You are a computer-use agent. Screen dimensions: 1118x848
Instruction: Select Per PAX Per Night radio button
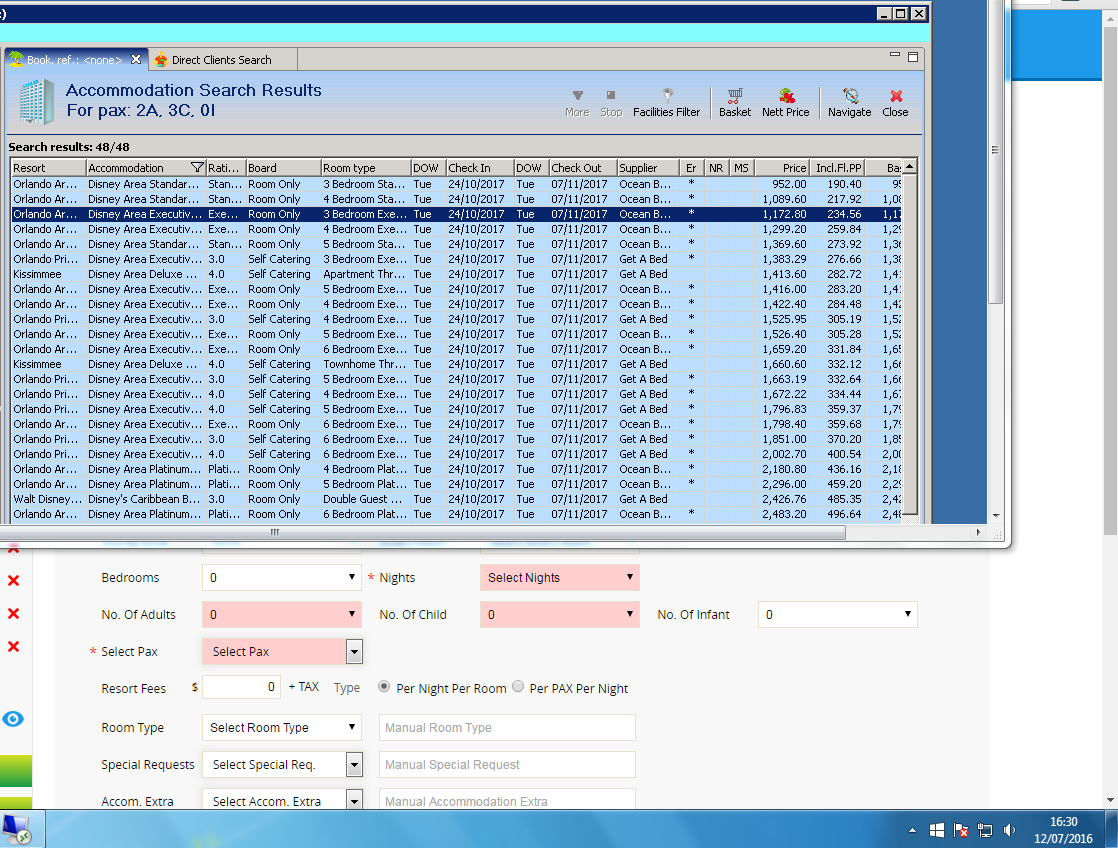click(518, 687)
